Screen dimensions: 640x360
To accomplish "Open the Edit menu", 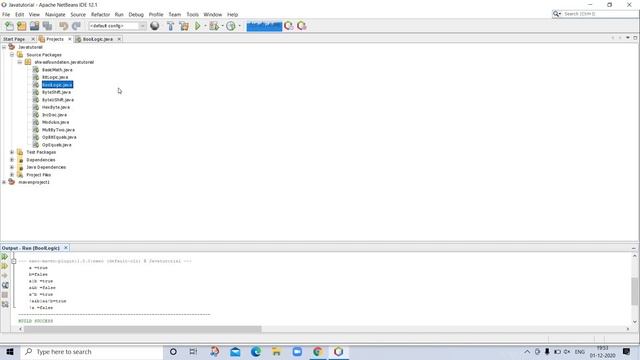I will pos(20,14).
